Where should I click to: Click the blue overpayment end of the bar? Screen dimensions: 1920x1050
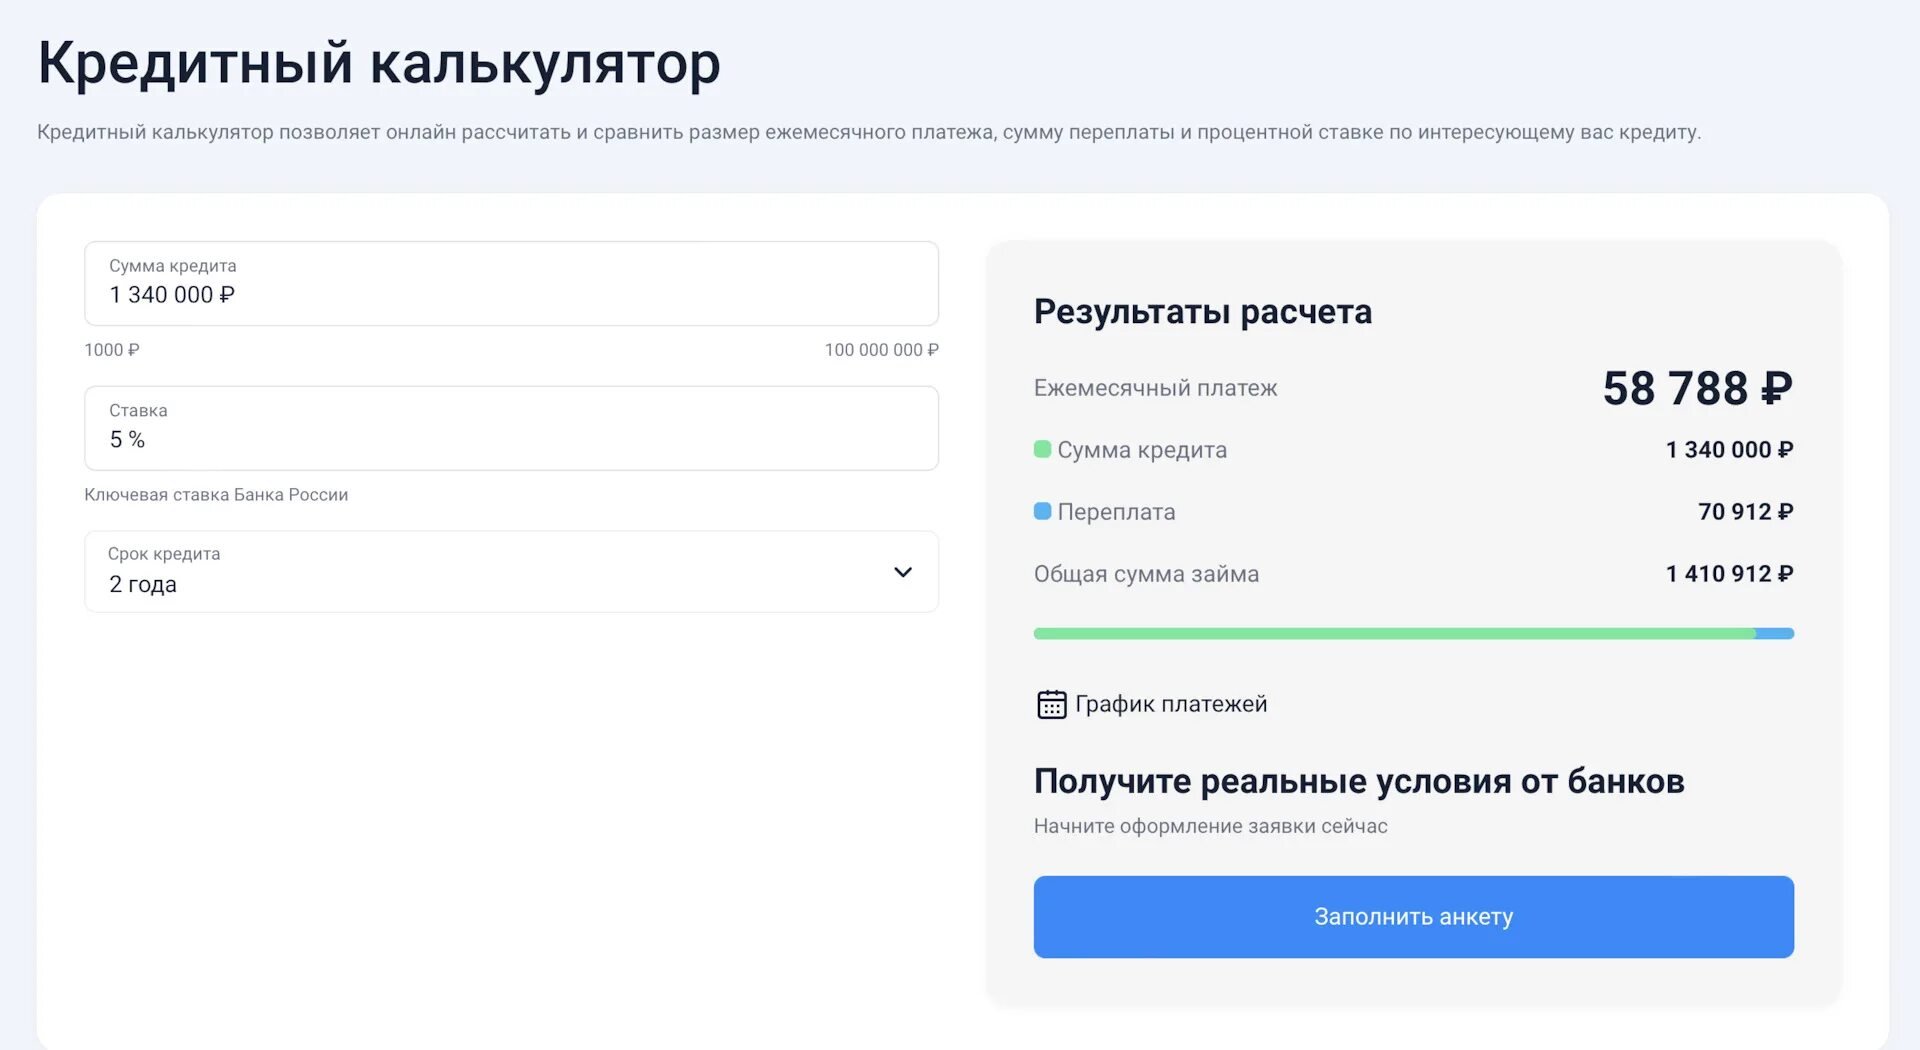[1776, 633]
